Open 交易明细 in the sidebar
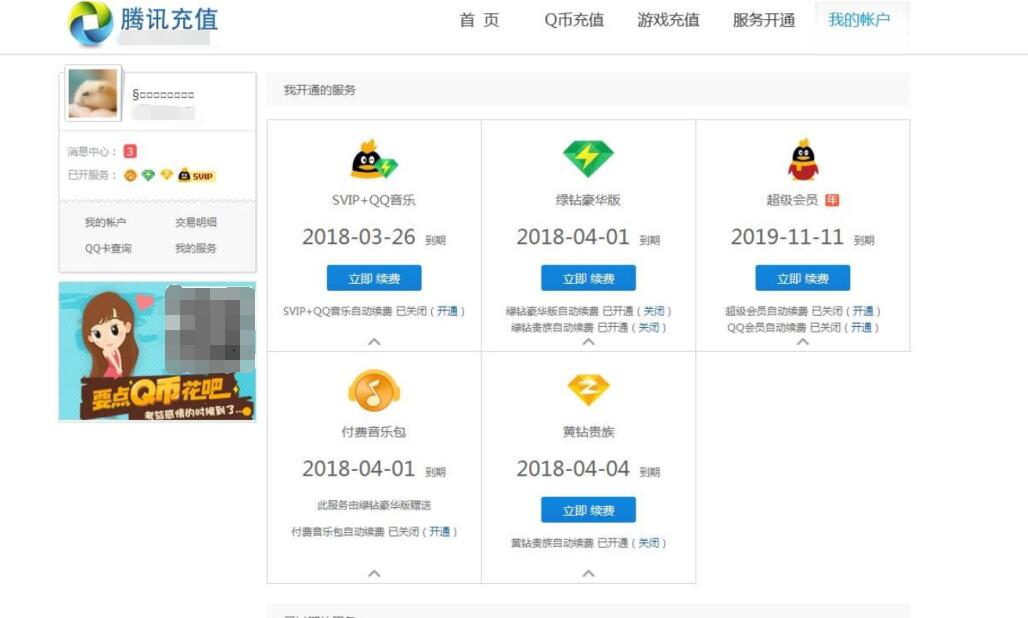 coord(195,222)
